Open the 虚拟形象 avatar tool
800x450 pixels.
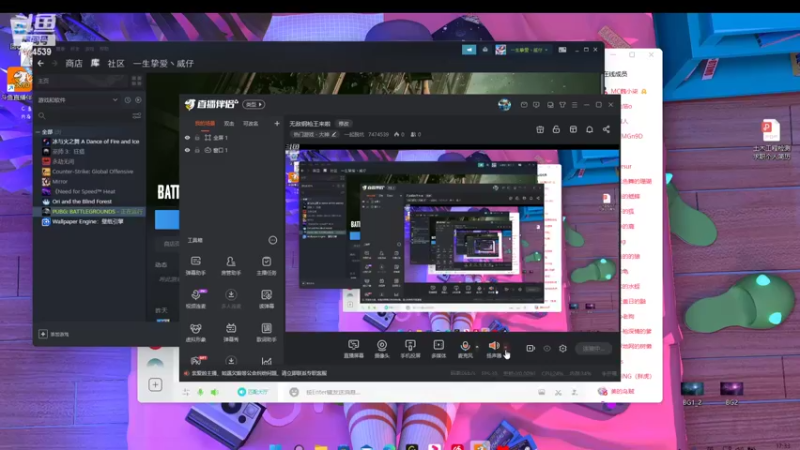tap(196, 332)
